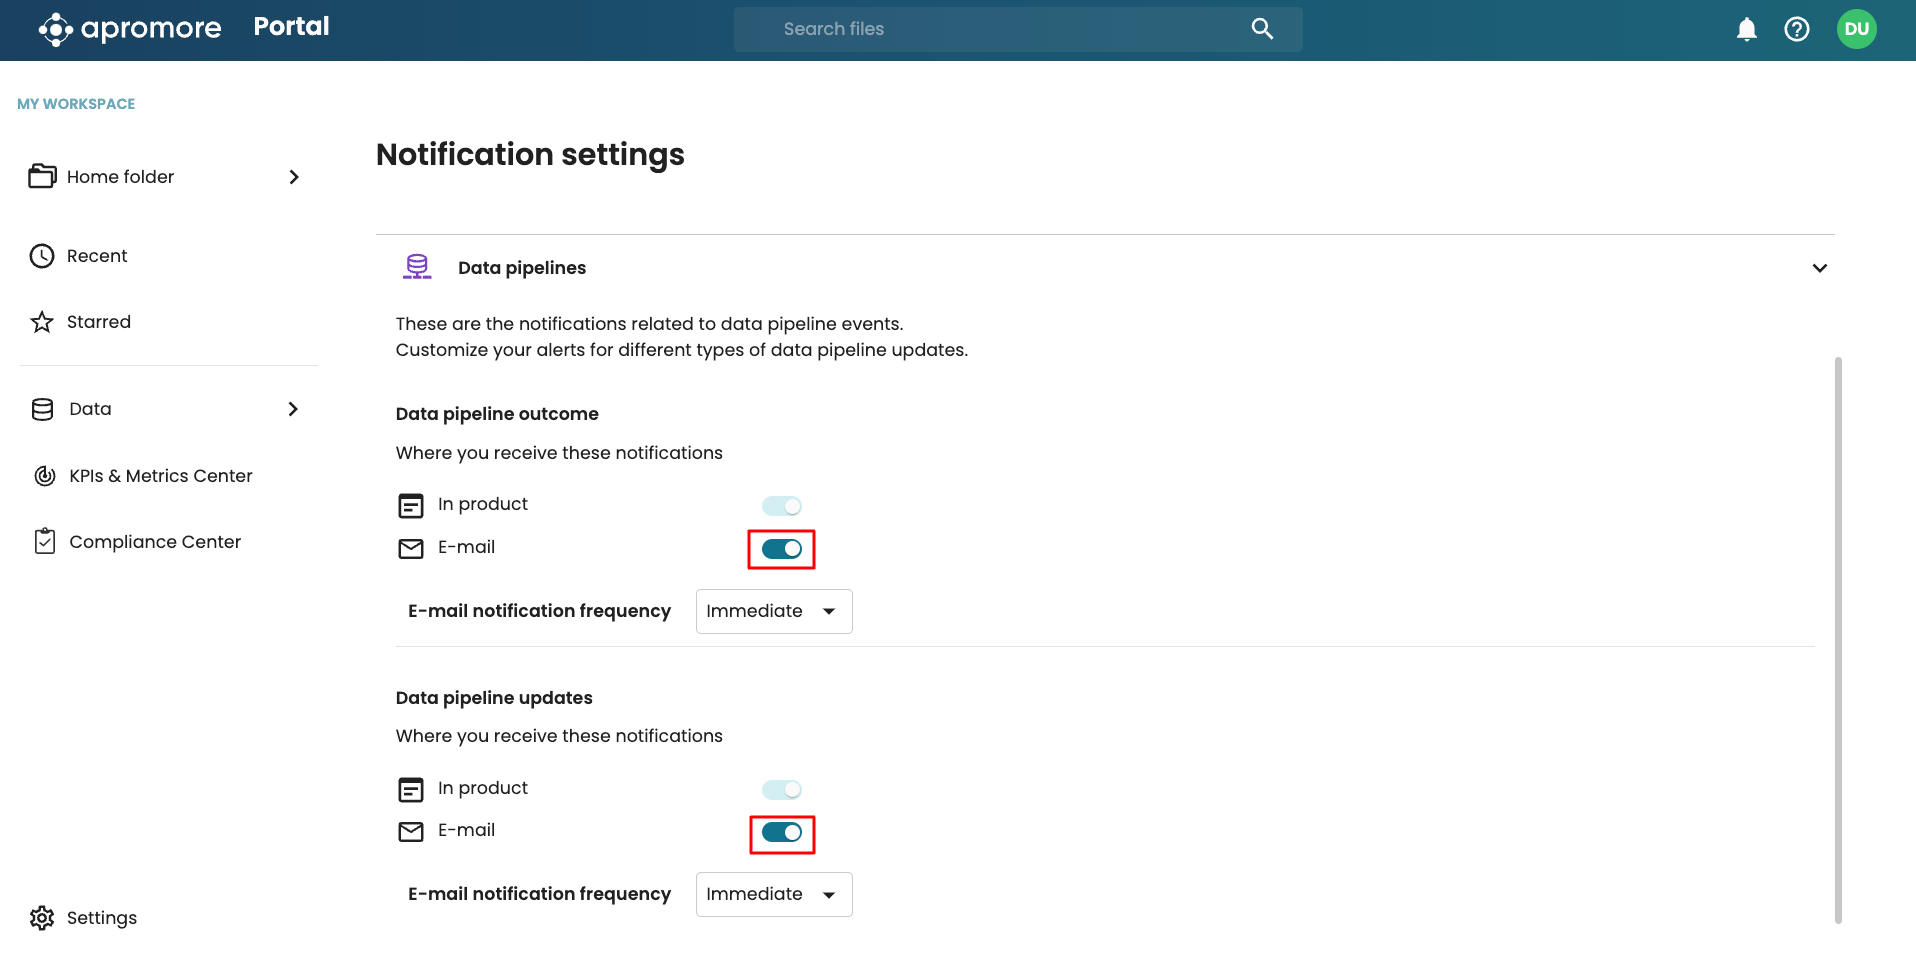Click the Apromore logo
This screenshot has width=1916, height=965.
(x=130, y=29)
